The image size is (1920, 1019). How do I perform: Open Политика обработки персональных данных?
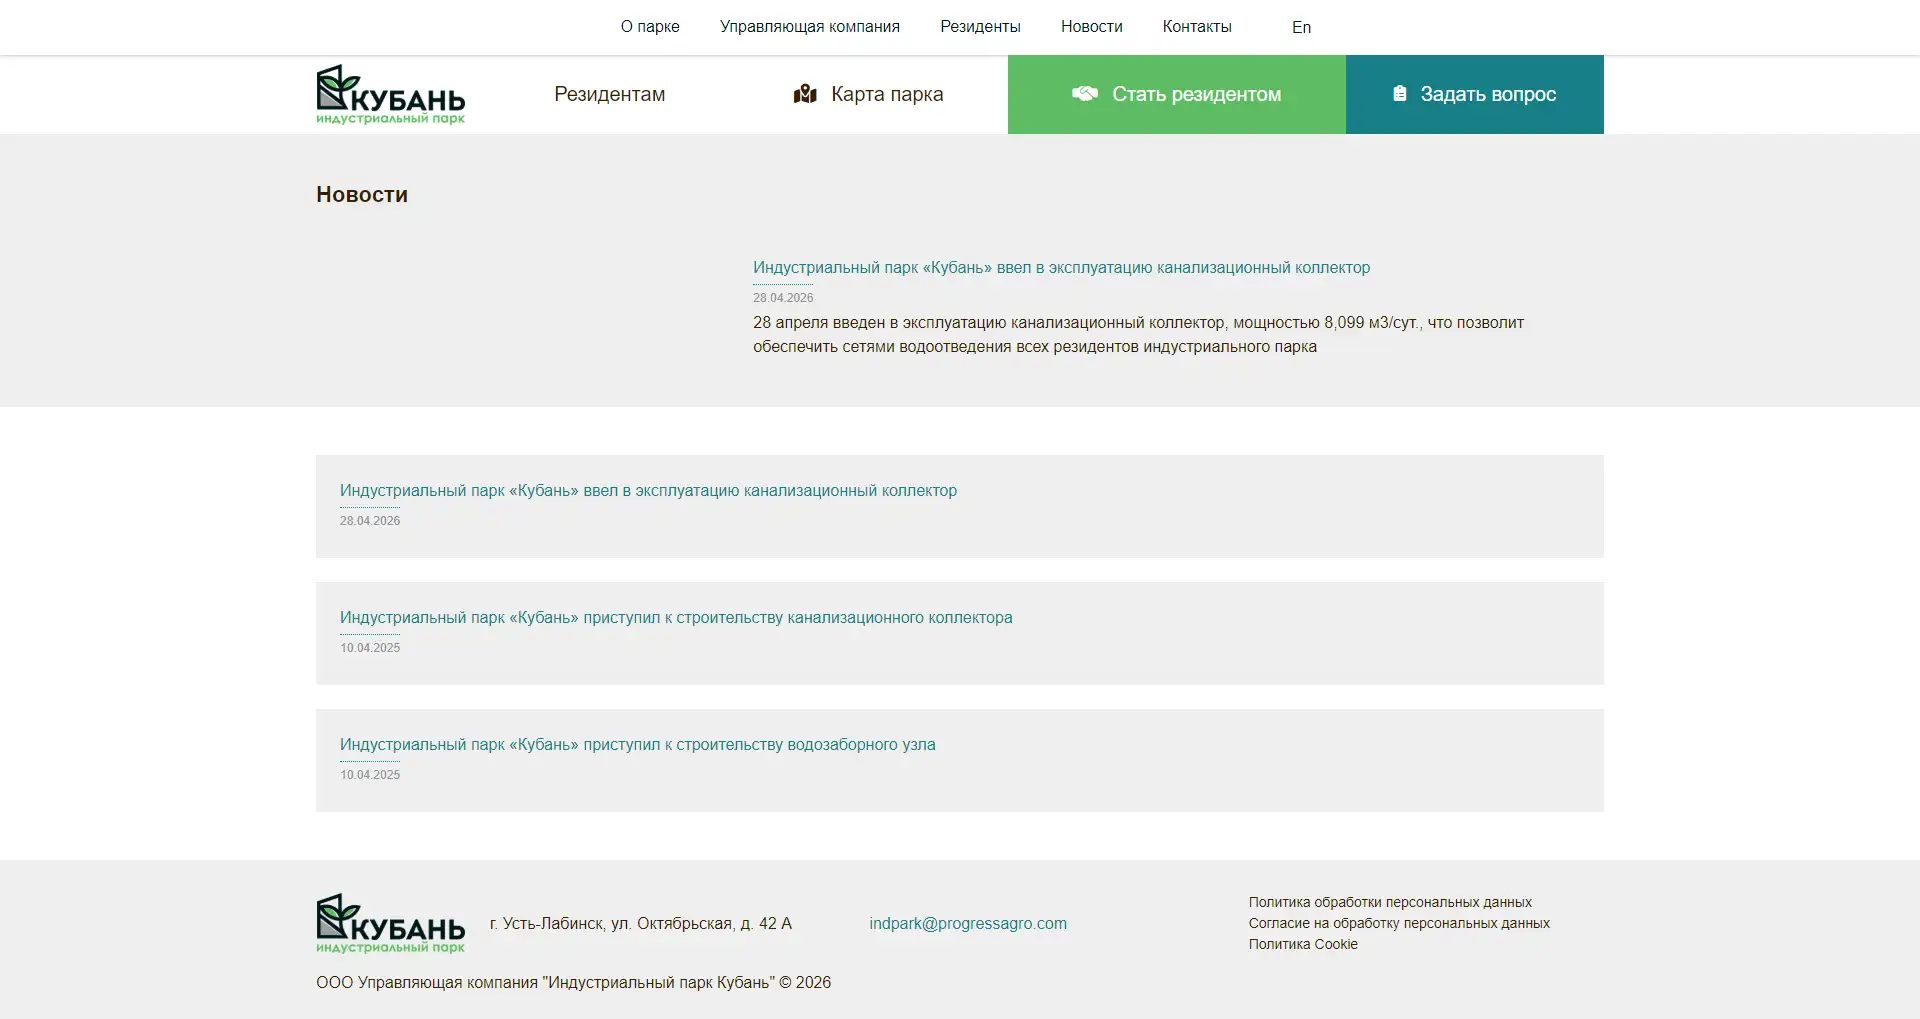(x=1390, y=903)
